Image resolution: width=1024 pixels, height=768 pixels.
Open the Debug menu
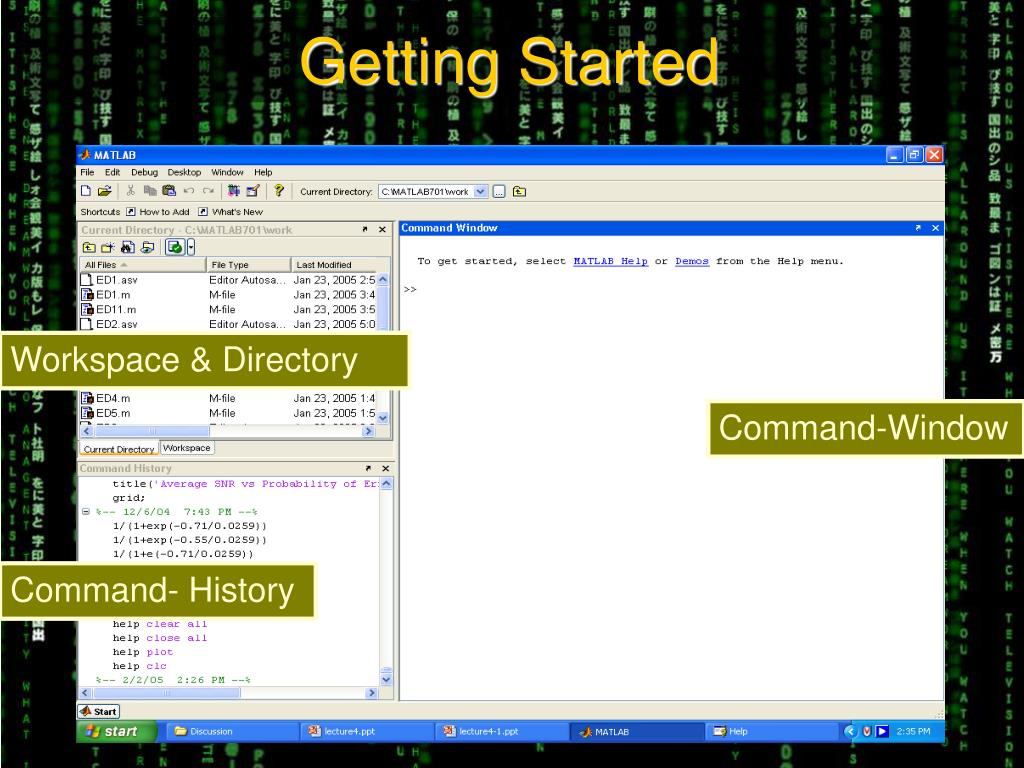coord(144,172)
